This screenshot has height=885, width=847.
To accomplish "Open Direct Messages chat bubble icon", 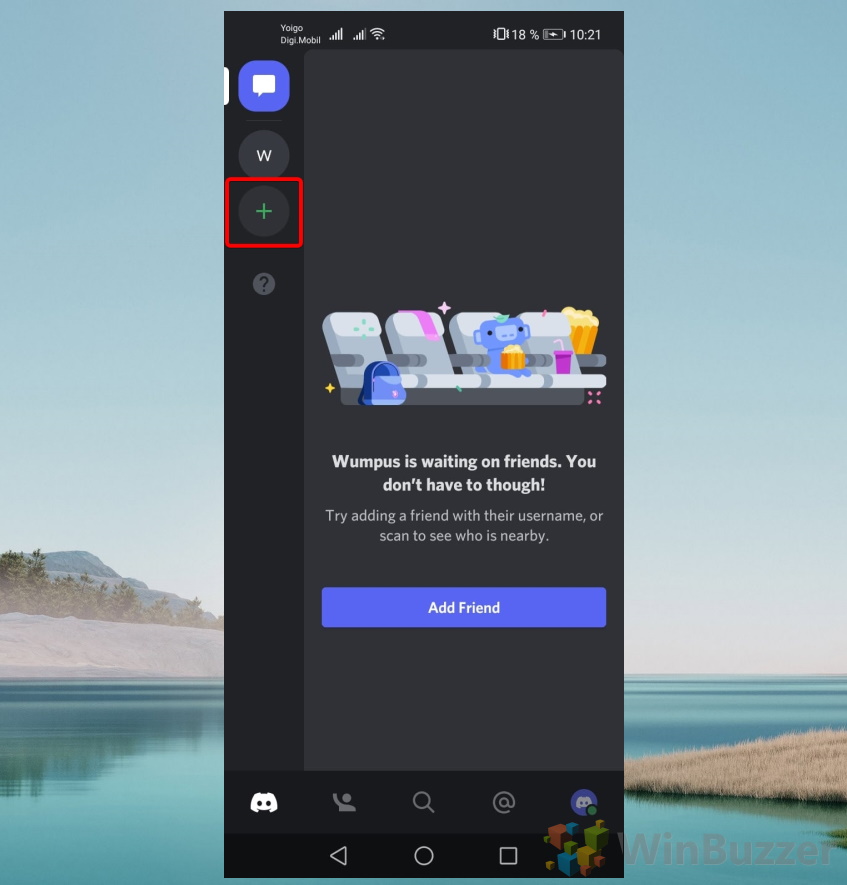I will coord(264,86).
